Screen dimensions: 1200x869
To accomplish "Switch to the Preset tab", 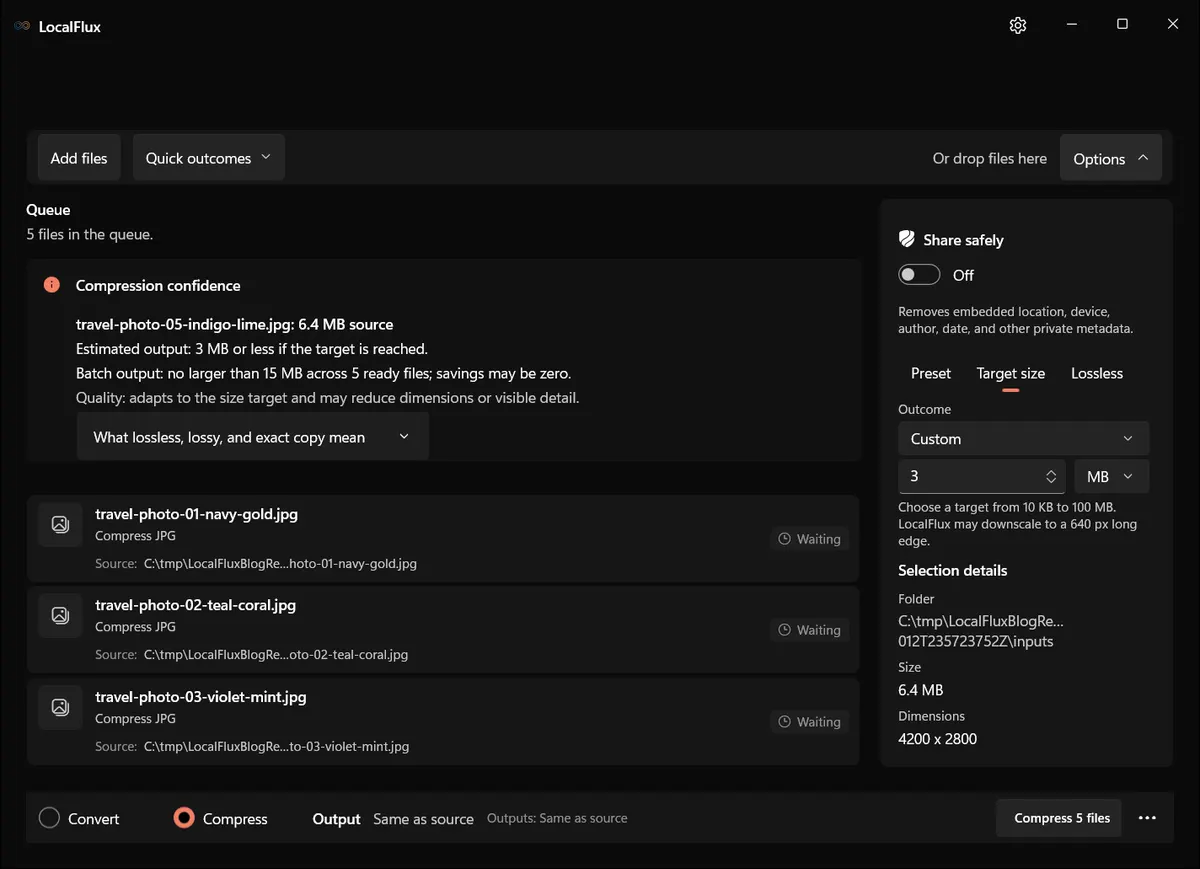I will (x=931, y=373).
